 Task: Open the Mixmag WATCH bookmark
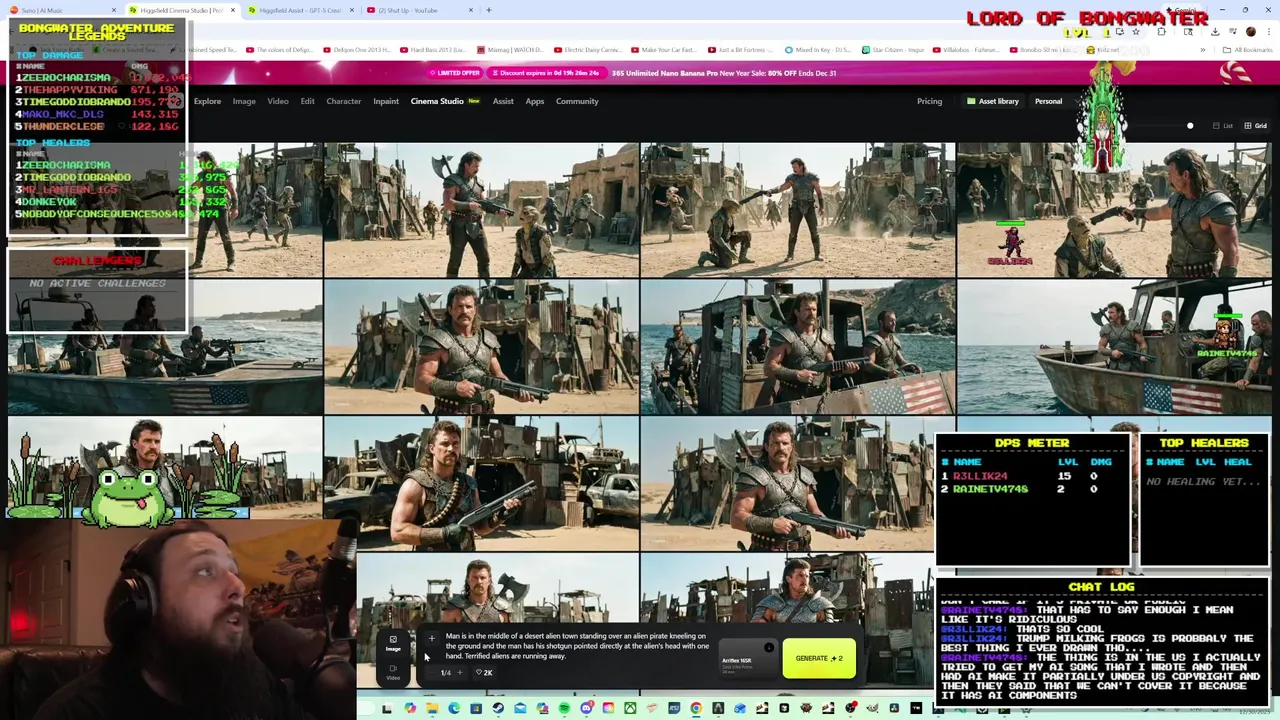[x=510, y=50]
